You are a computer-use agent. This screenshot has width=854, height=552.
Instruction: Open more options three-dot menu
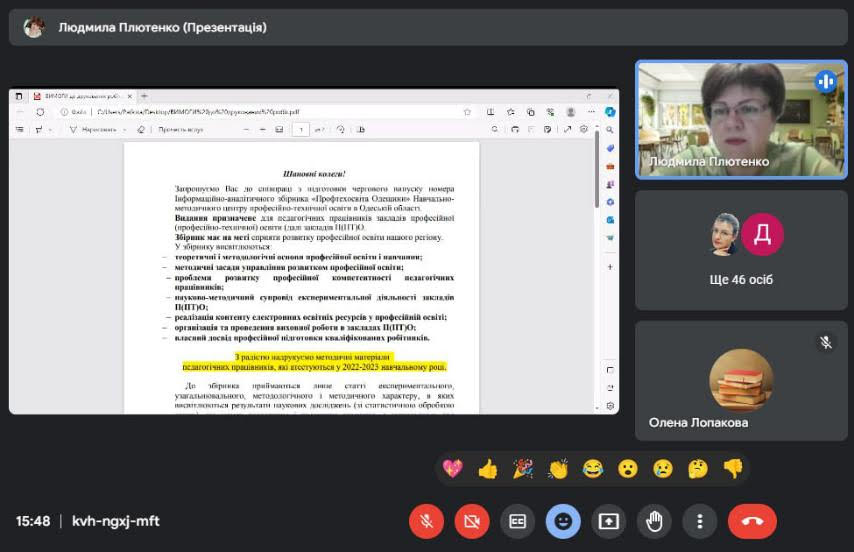point(699,521)
